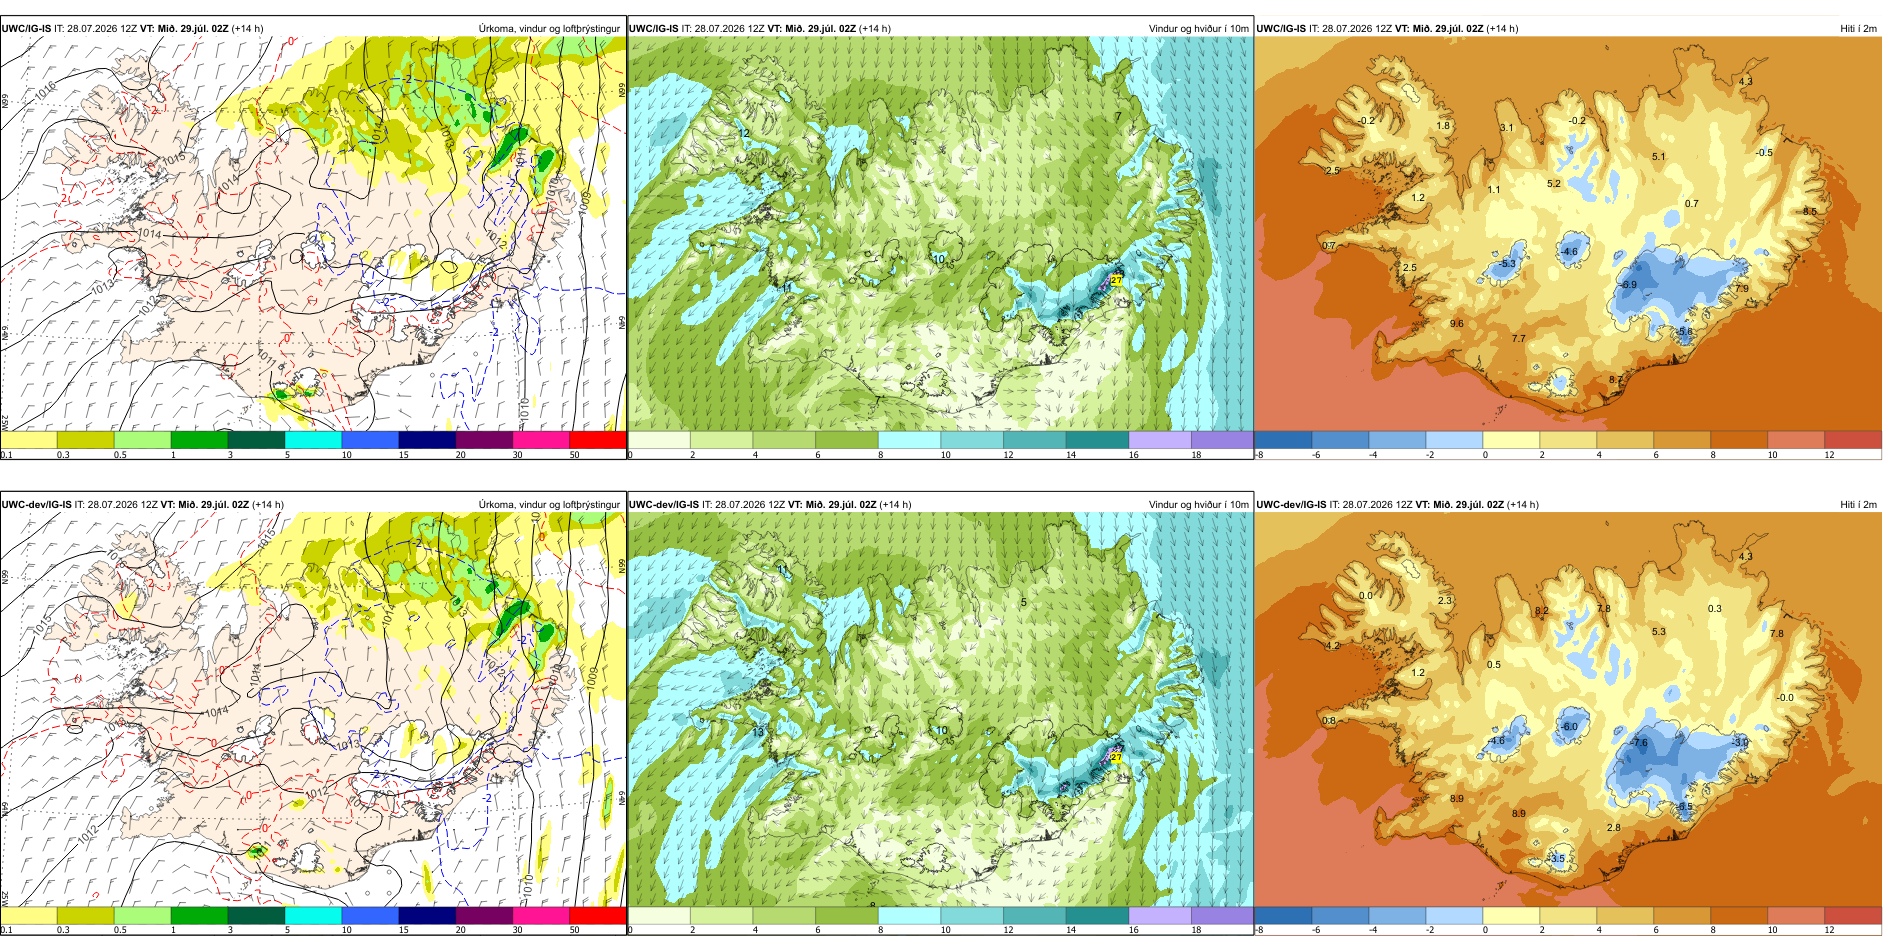The width and height of the screenshot is (1900, 950).
Task: Click the yellow 27 gust marker in UWC-dev wind map
Action: 1117,758
